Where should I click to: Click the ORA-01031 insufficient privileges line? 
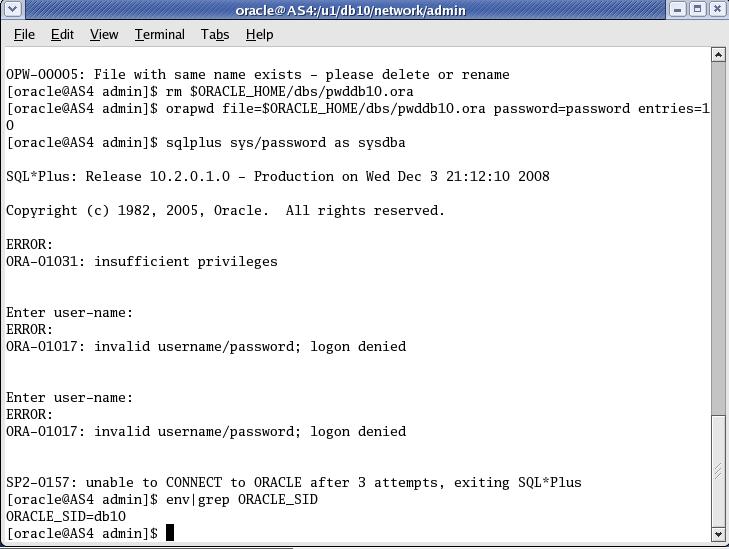tap(141, 261)
